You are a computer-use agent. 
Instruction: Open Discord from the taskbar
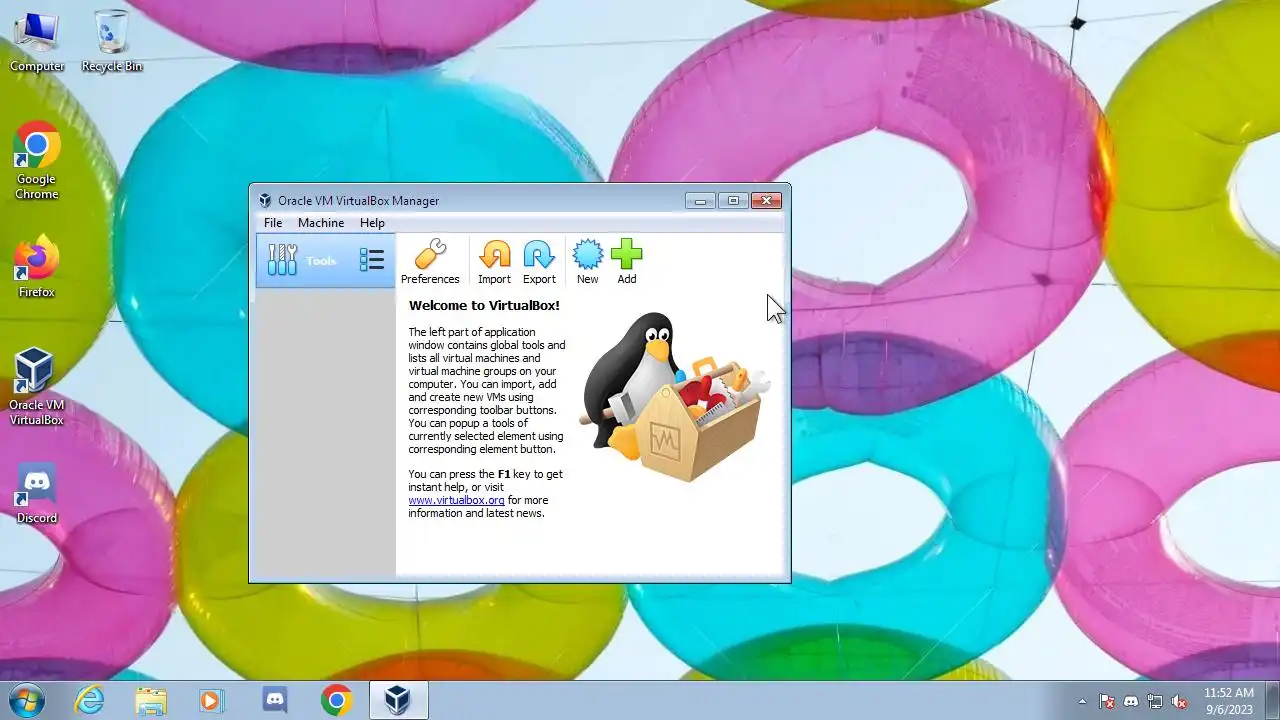click(x=275, y=700)
